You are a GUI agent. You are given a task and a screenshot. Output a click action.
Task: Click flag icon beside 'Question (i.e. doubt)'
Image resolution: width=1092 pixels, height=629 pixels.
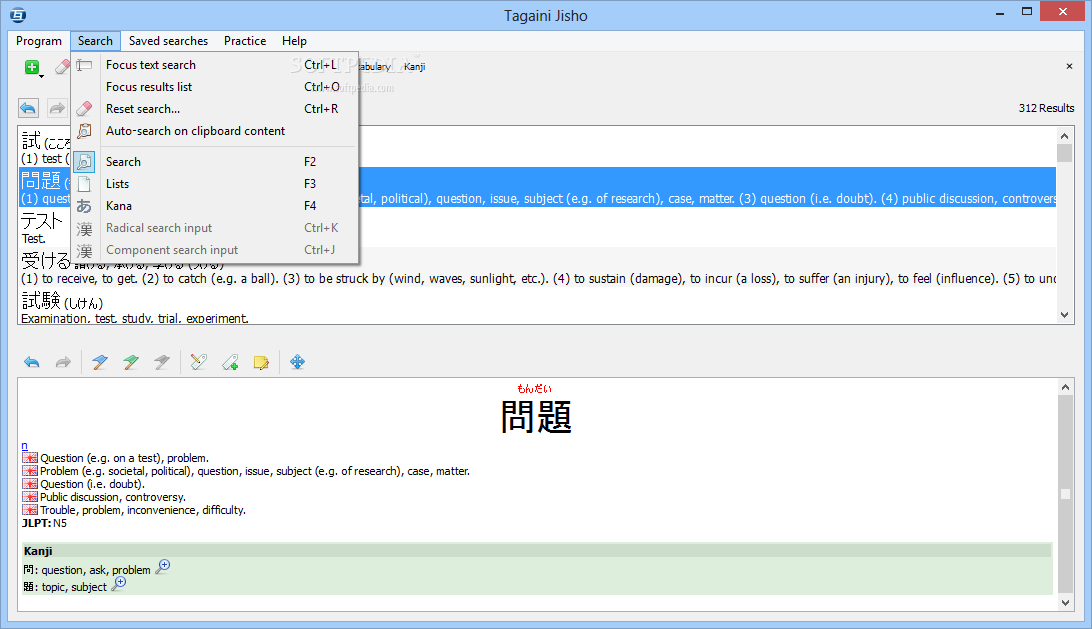(30, 484)
